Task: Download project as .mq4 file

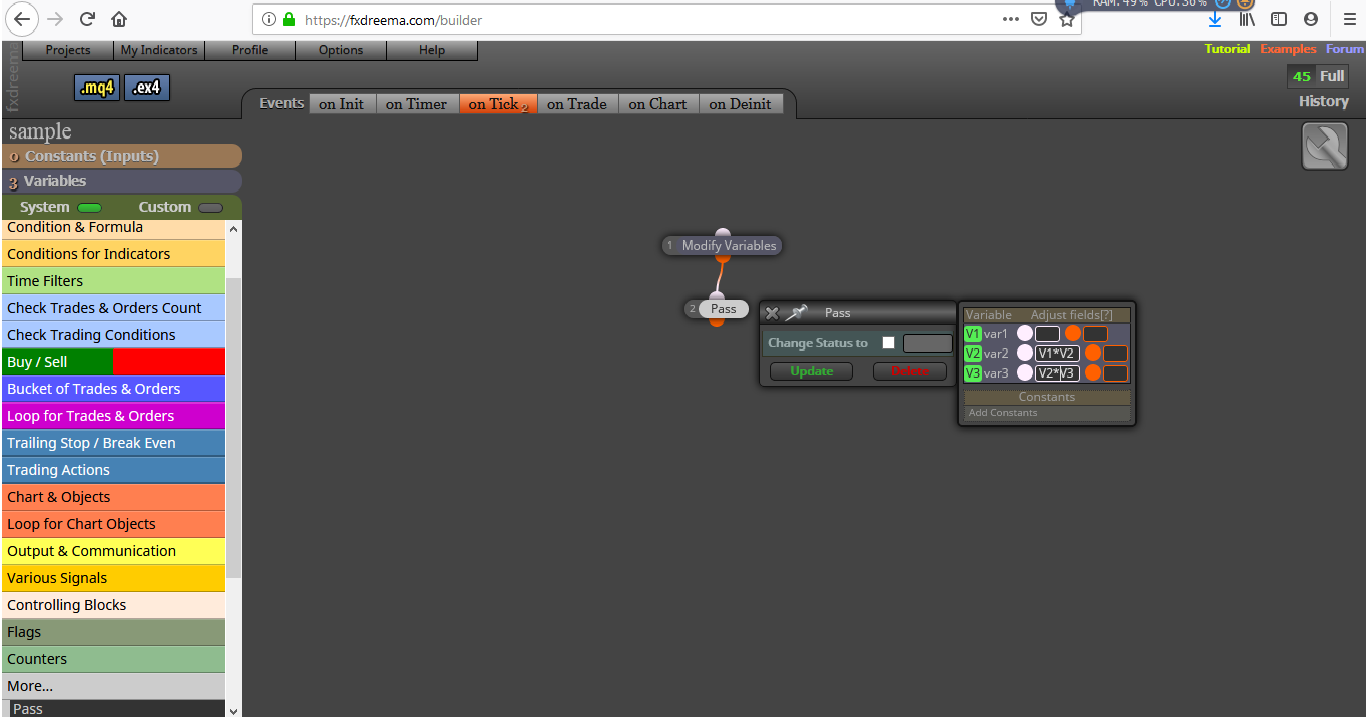Action: (x=97, y=88)
